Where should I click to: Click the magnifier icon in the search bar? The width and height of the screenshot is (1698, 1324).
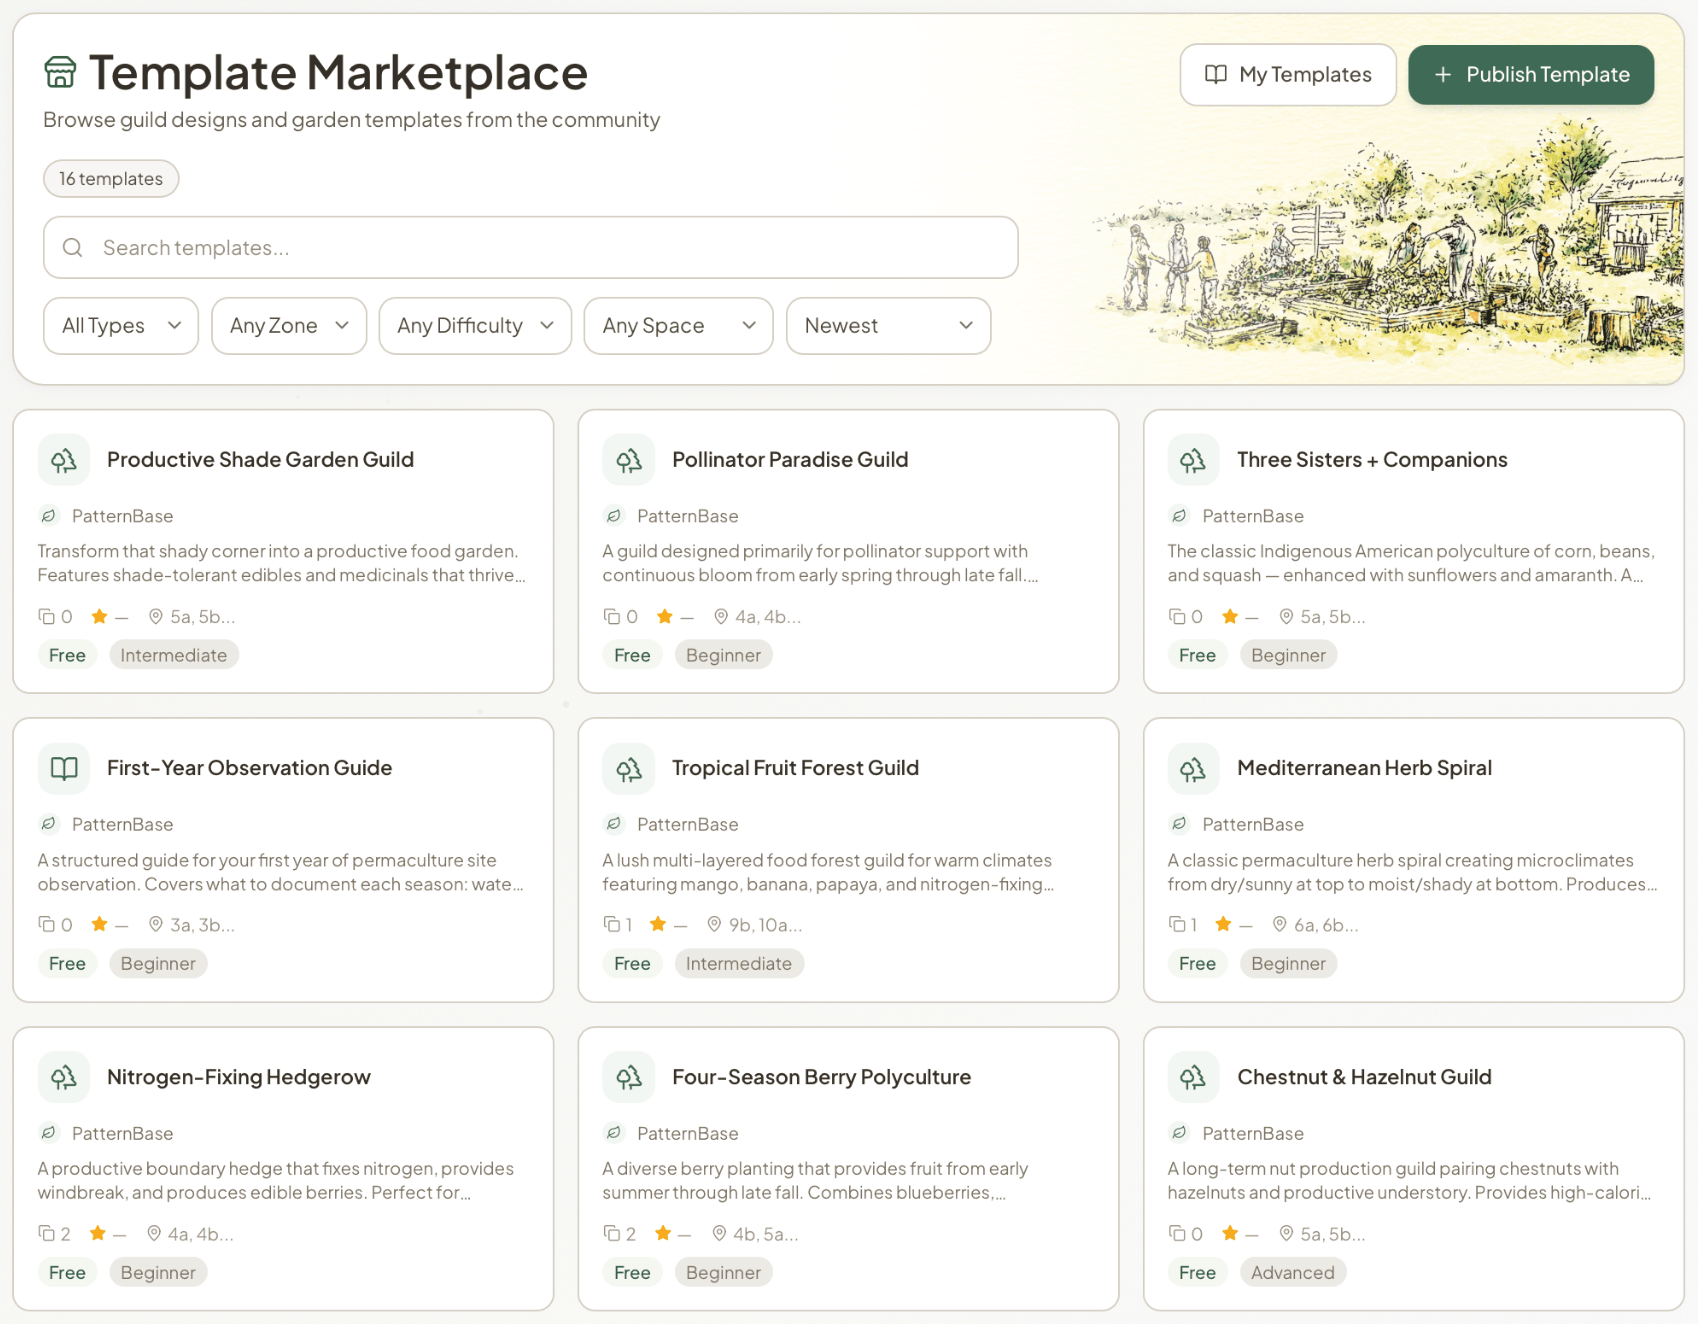coord(73,247)
